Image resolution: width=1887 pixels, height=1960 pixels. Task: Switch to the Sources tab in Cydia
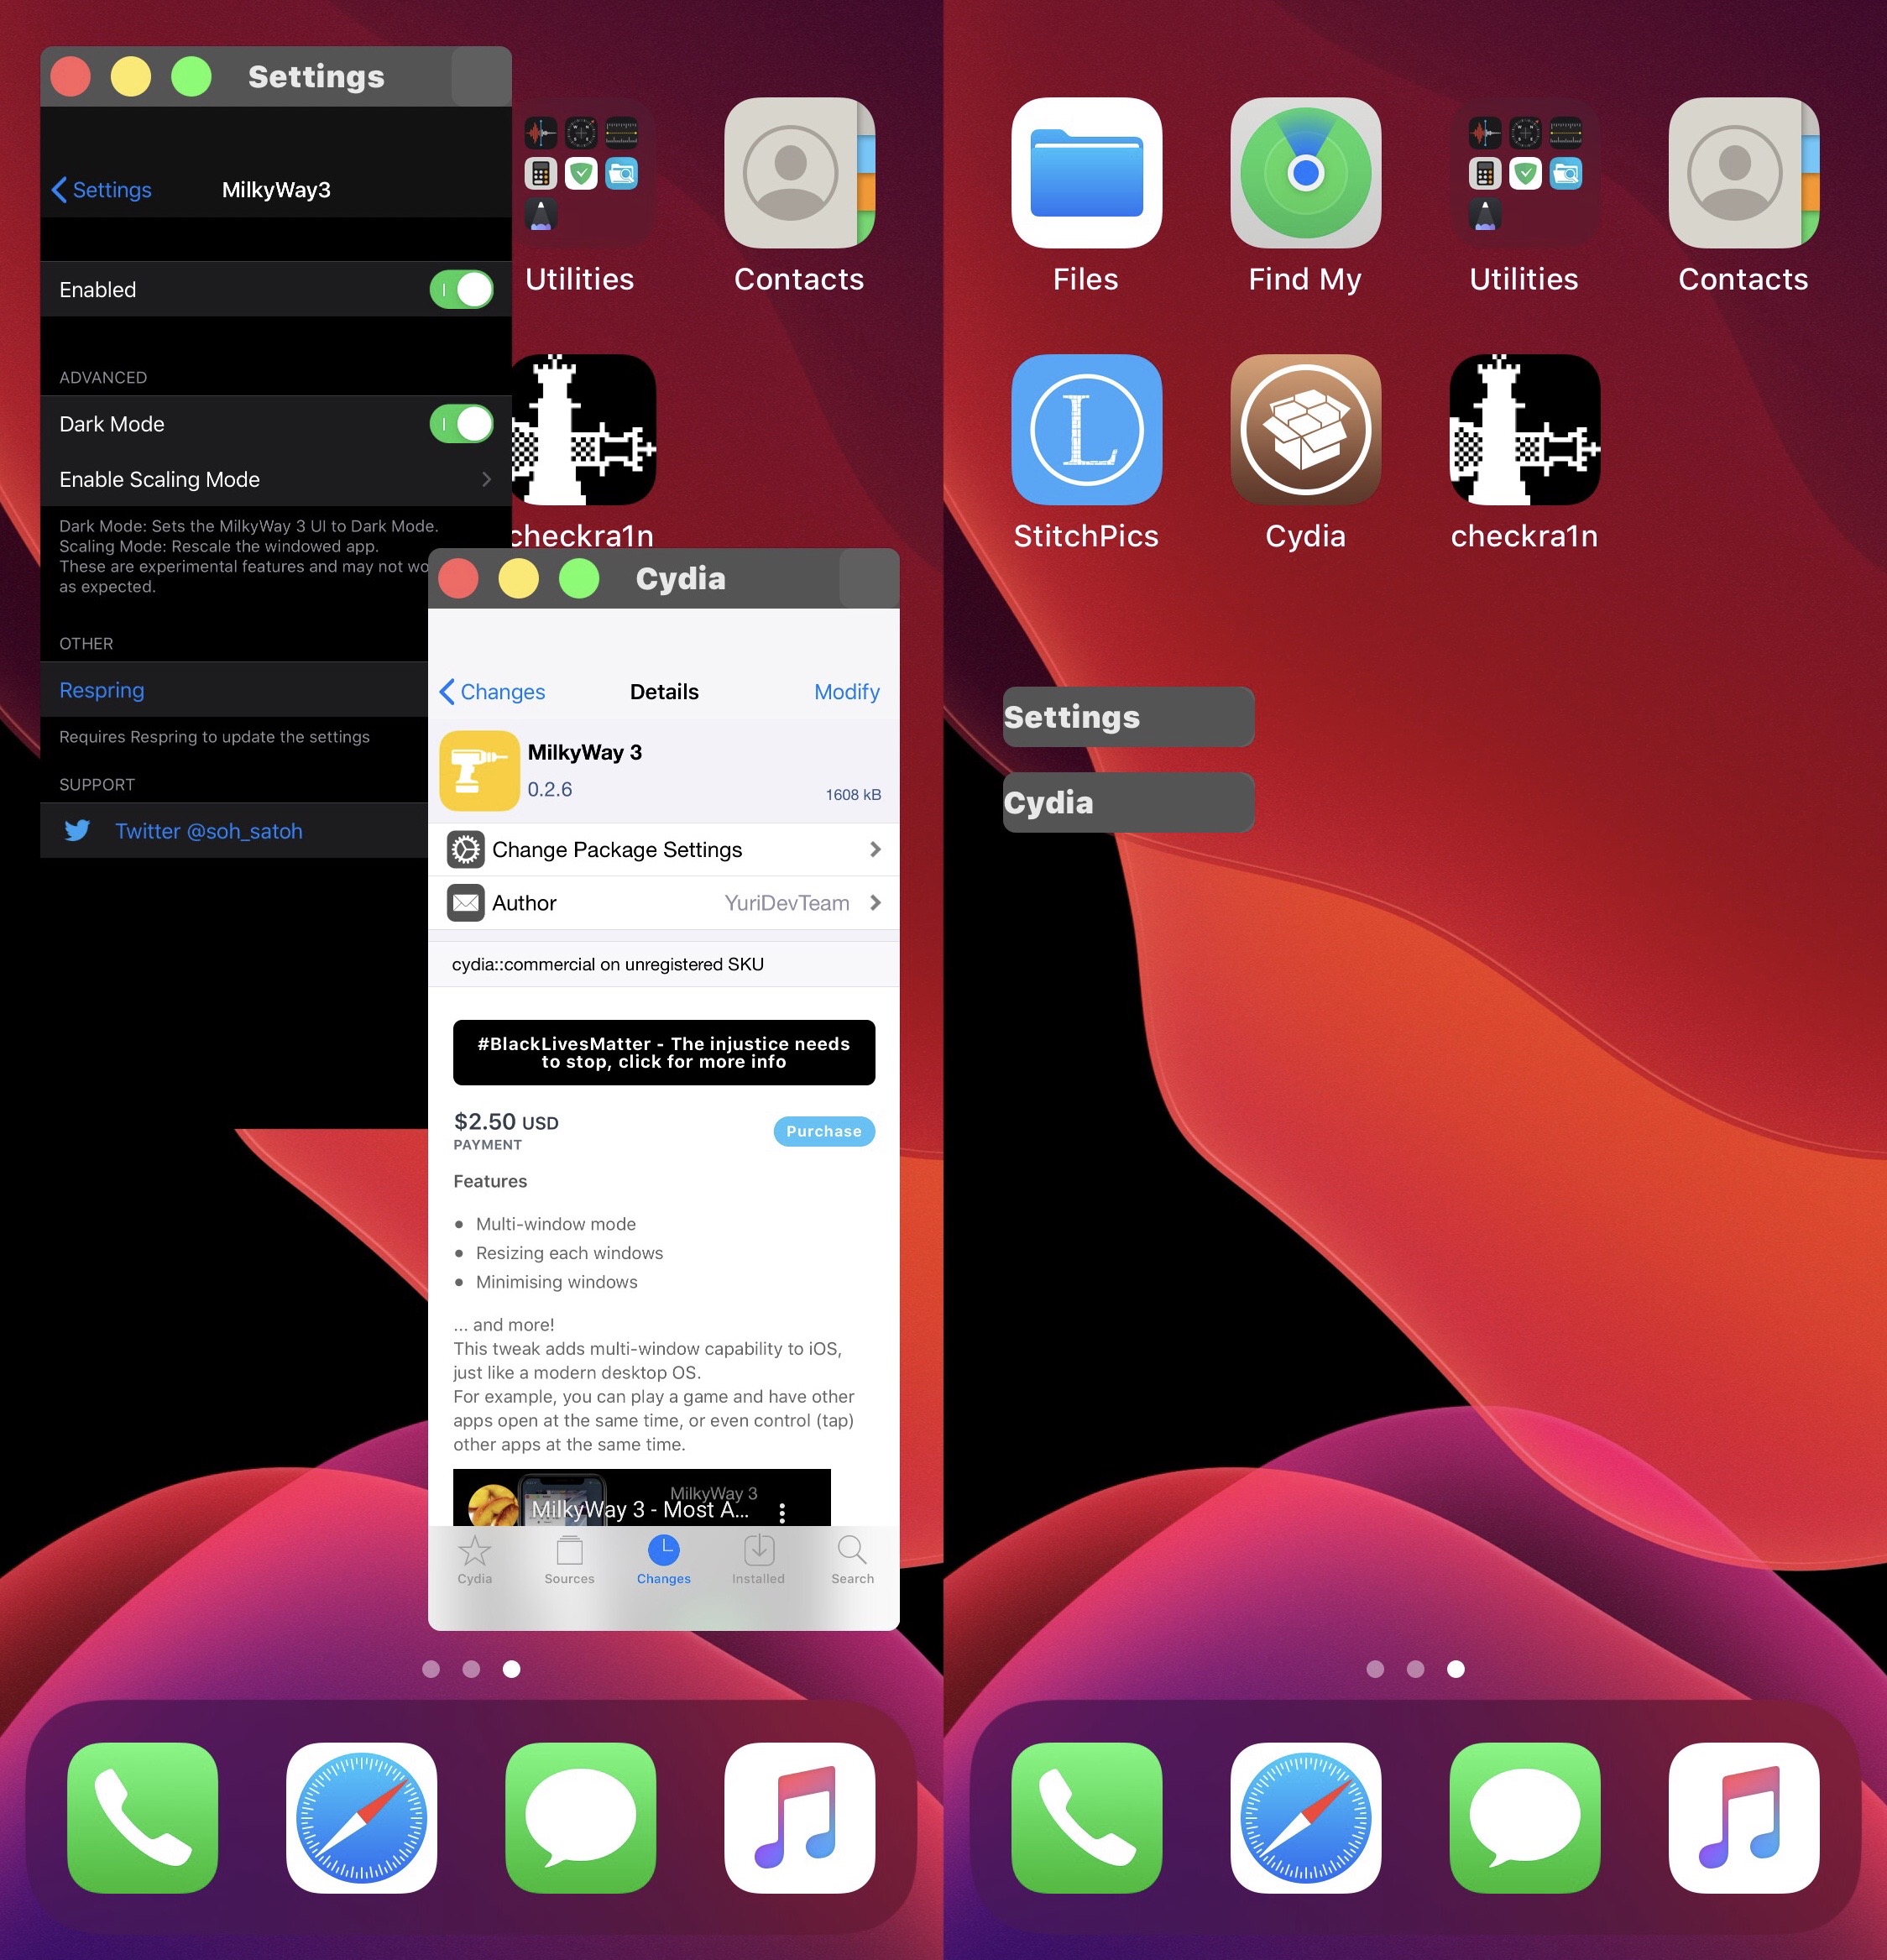[569, 1559]
